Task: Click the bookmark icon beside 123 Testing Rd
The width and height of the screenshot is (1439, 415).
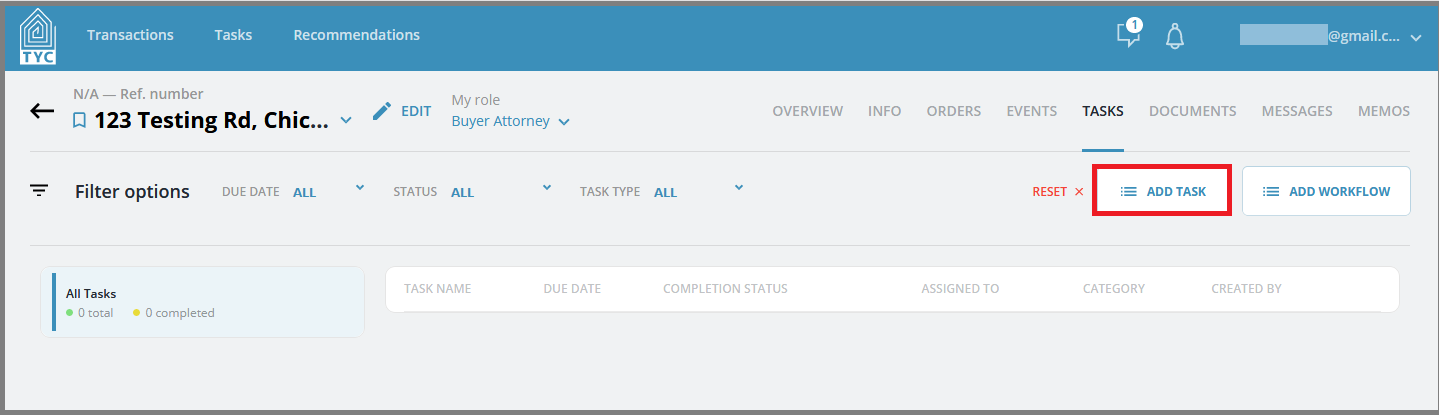Action: pyautogui.click(x=79, y=122)
